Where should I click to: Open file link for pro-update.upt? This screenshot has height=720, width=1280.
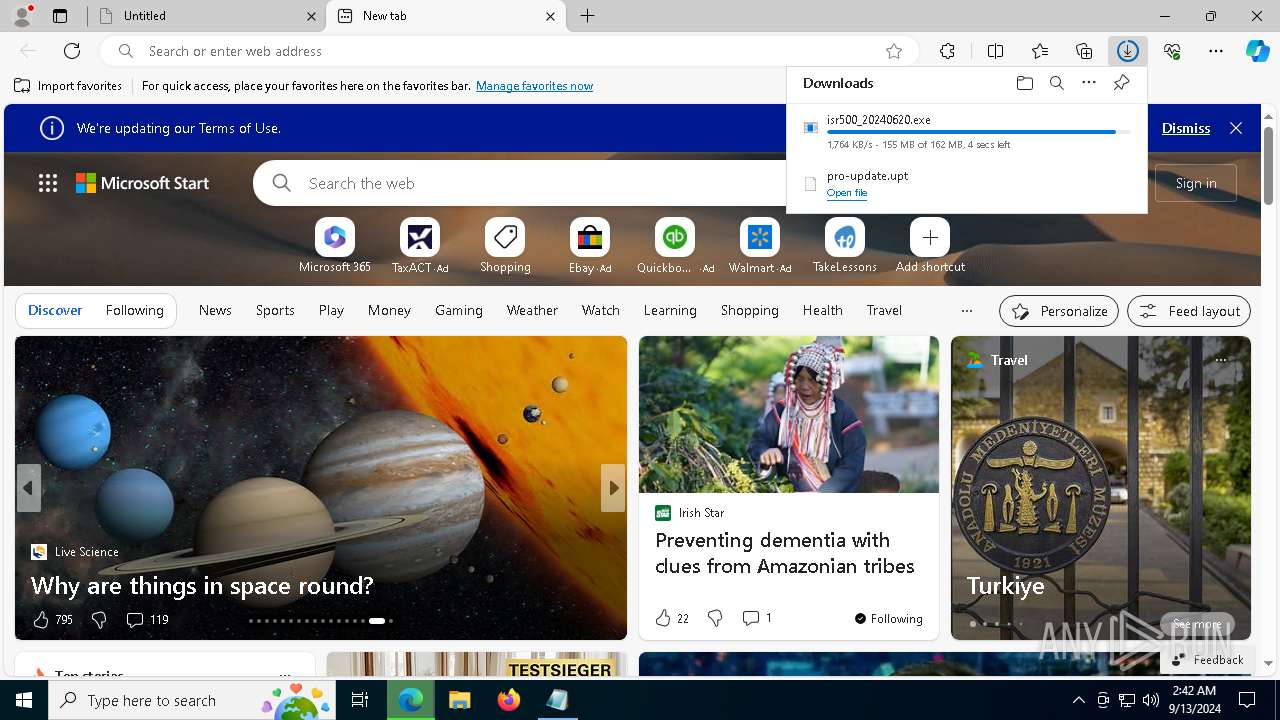tap(847, 193)
